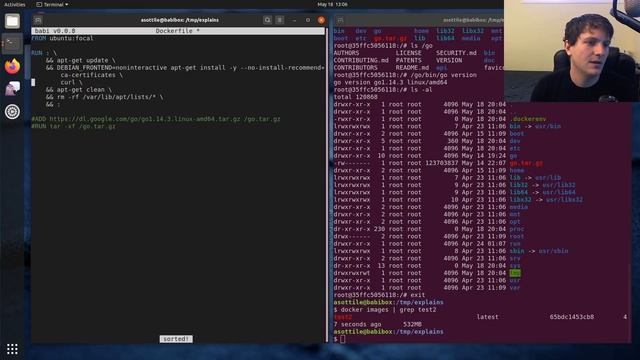Screen dimensions: 640x360
Task: Open the Activities overview
Action: (15, 4)
